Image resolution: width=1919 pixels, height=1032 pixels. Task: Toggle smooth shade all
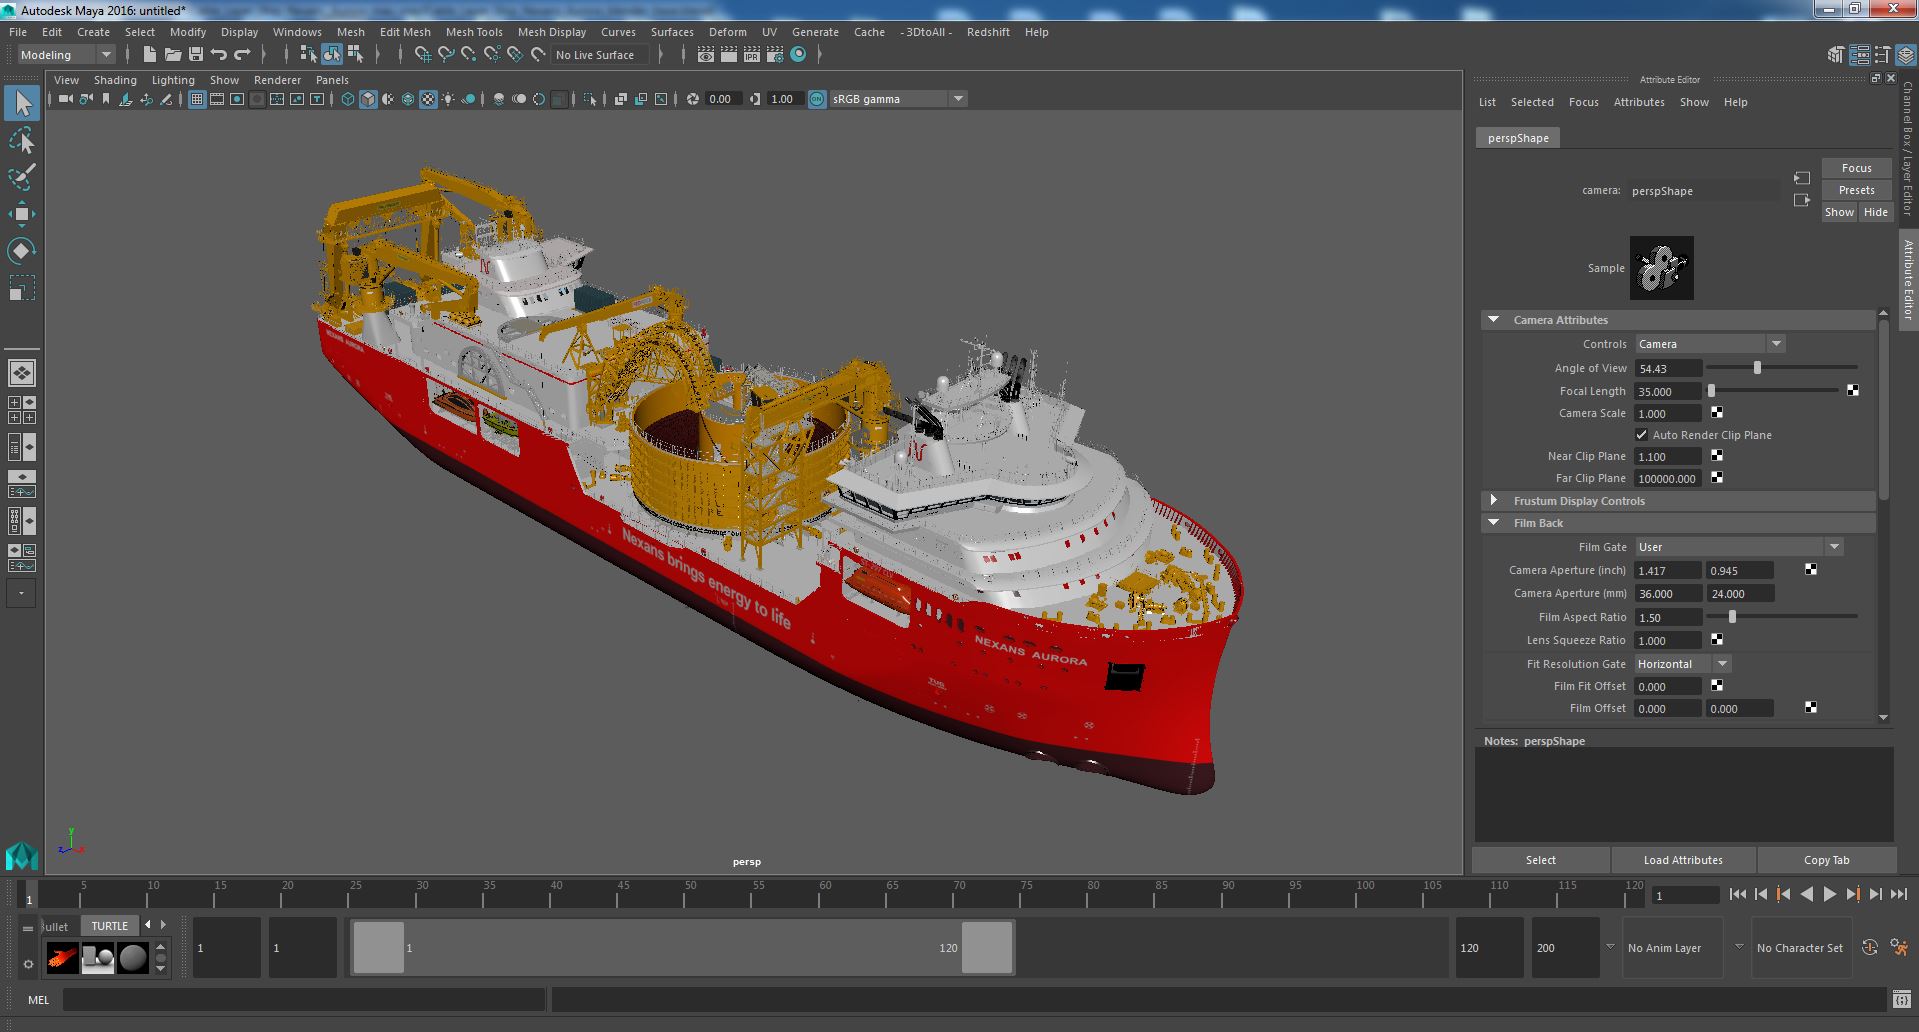coord(368,99)
